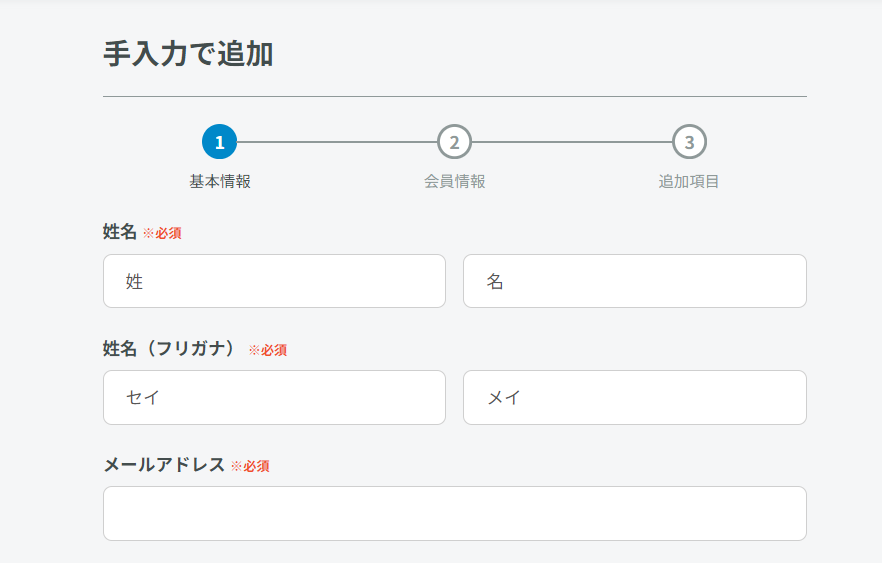Click progress line between steps 2 and 3
882x563 pixels.
[x=572, y=142]
